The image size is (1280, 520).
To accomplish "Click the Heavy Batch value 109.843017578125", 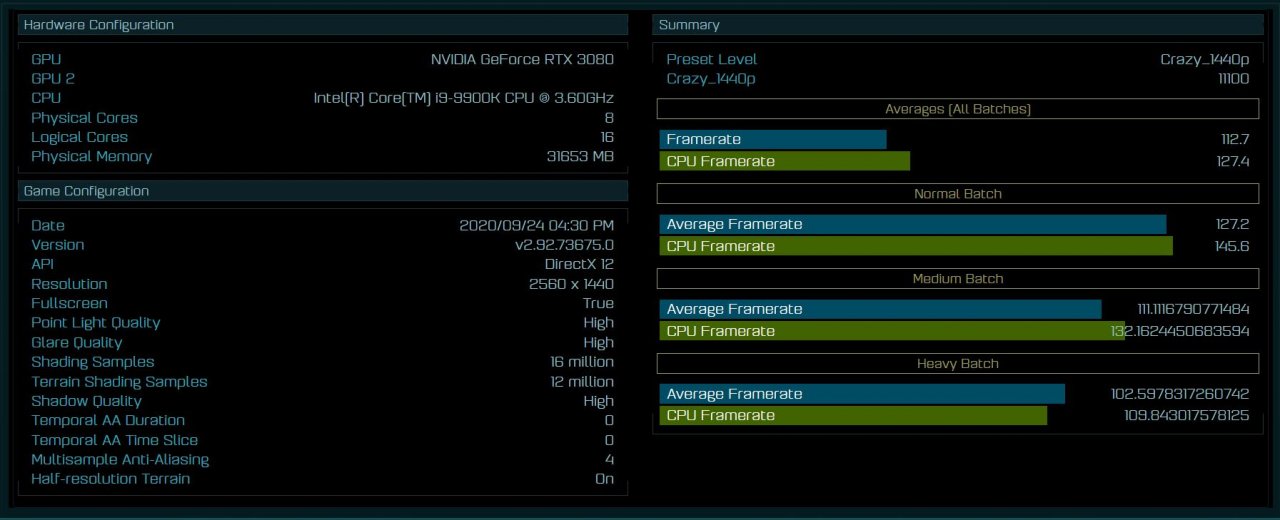I will (1187, 416).
